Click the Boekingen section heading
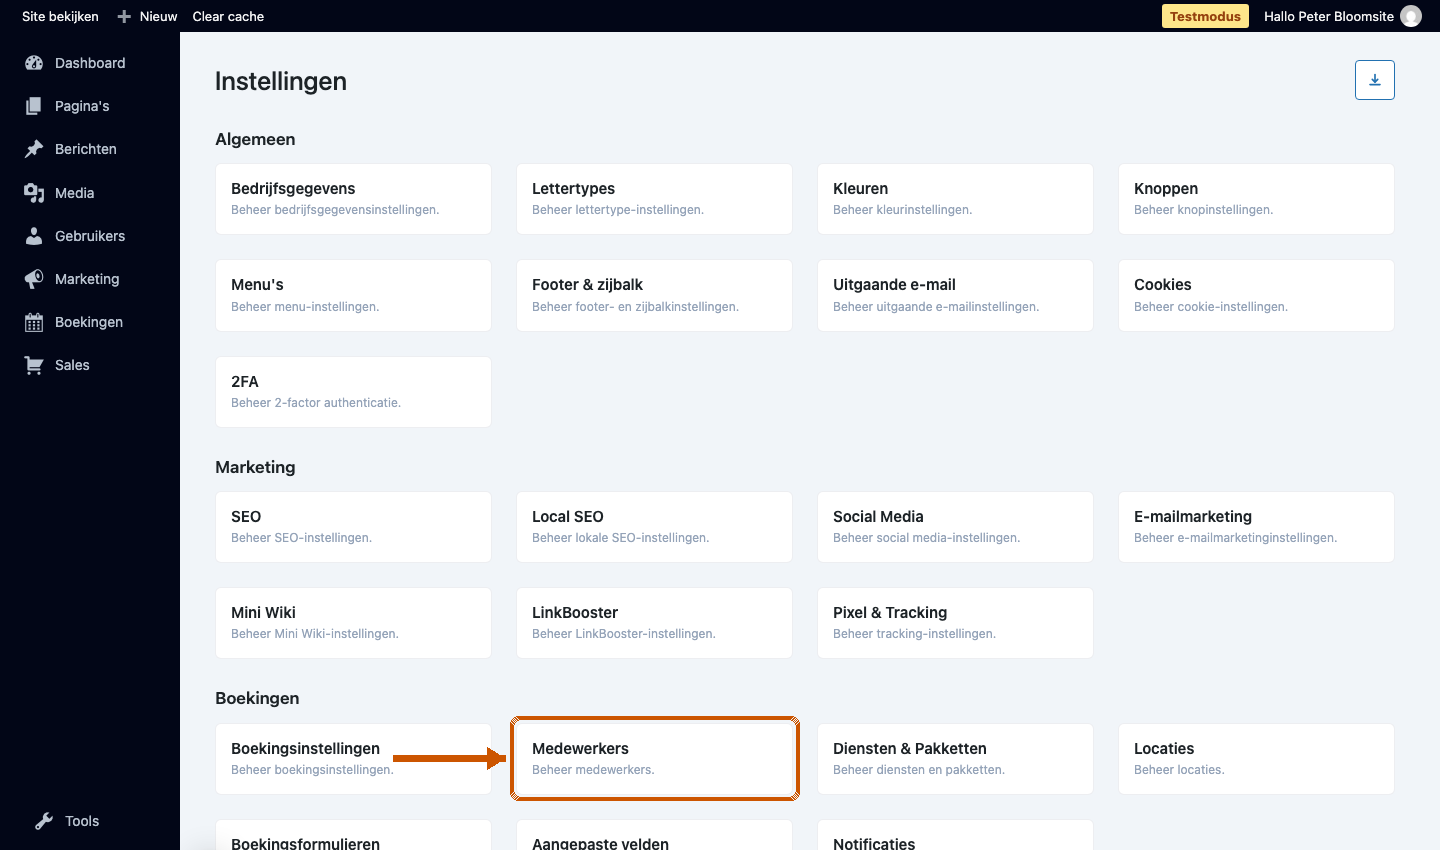The image size is (1440, 850). (257, 698)
